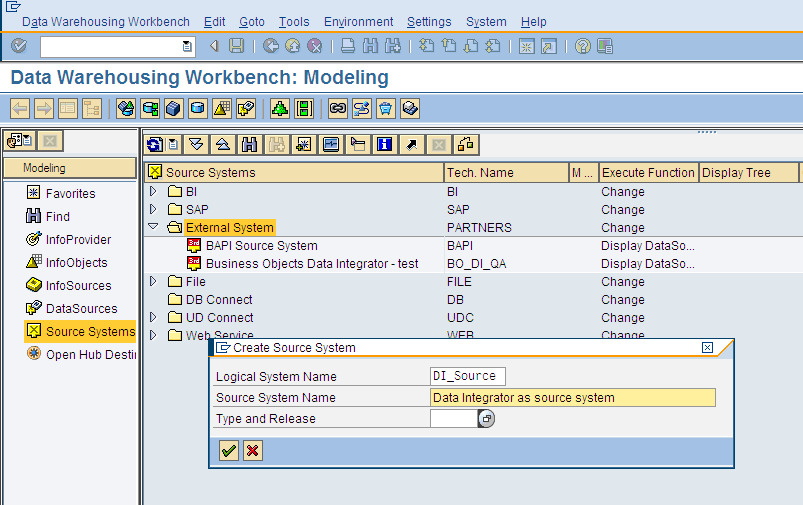Click the blue Information icon in tree toolbar
Viewport: 803px width, 505px height.
pos(384,145)
